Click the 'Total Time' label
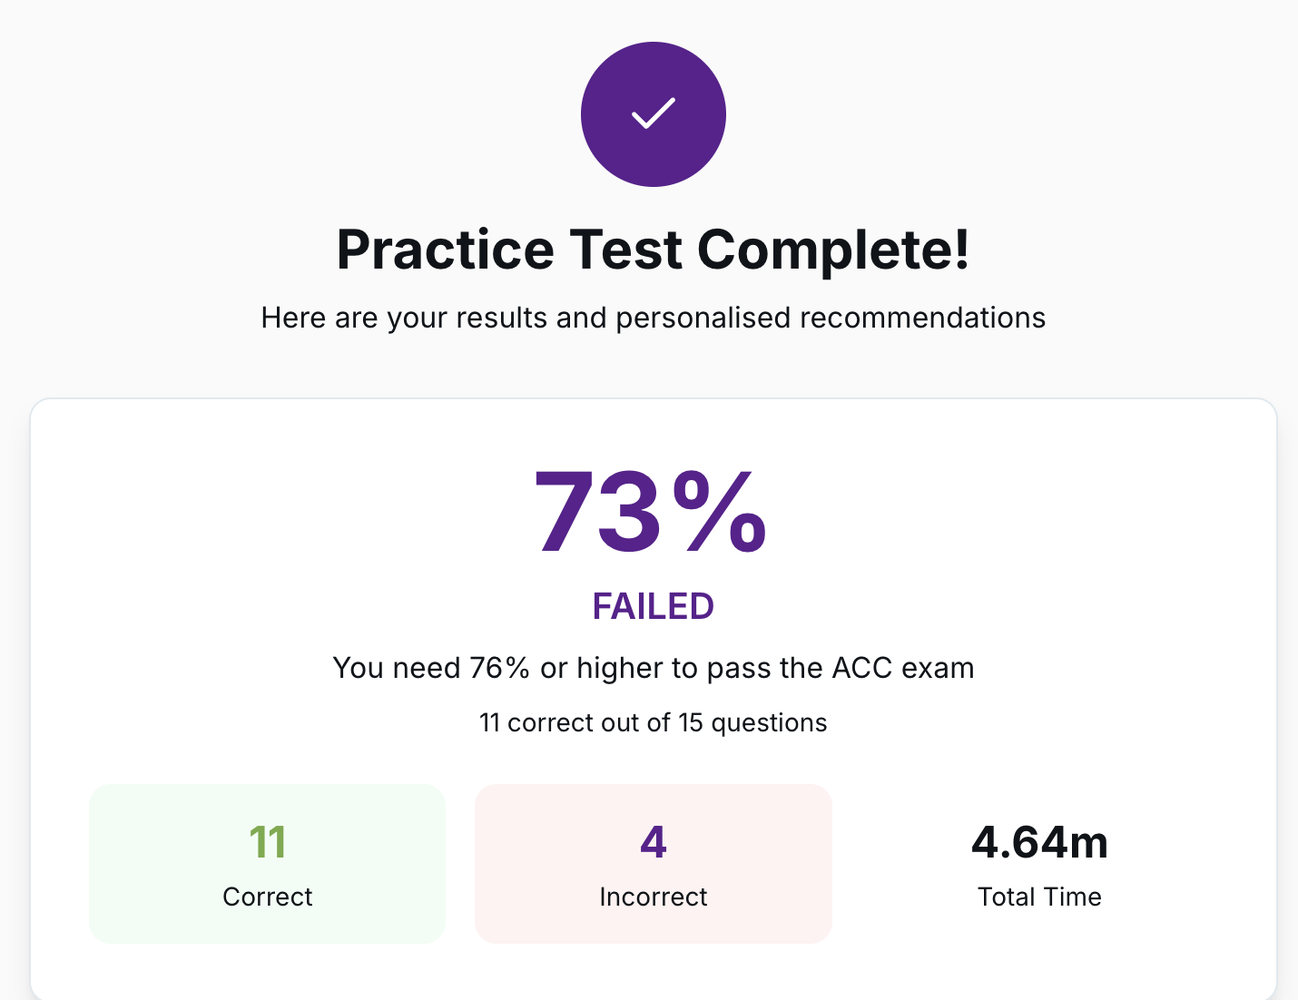The image size is (1298, 1000). click(1039, 897)
